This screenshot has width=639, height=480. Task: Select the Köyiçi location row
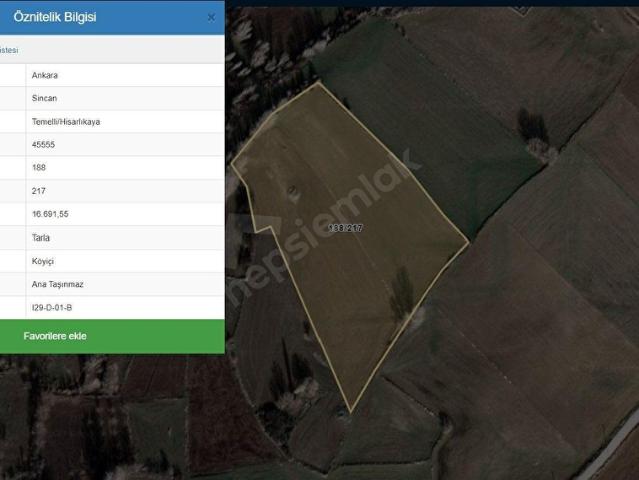tap(112, 261)
